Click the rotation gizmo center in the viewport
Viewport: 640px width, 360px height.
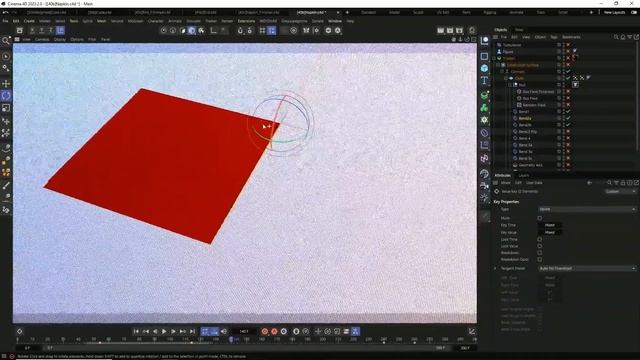[x=280, y=123]
